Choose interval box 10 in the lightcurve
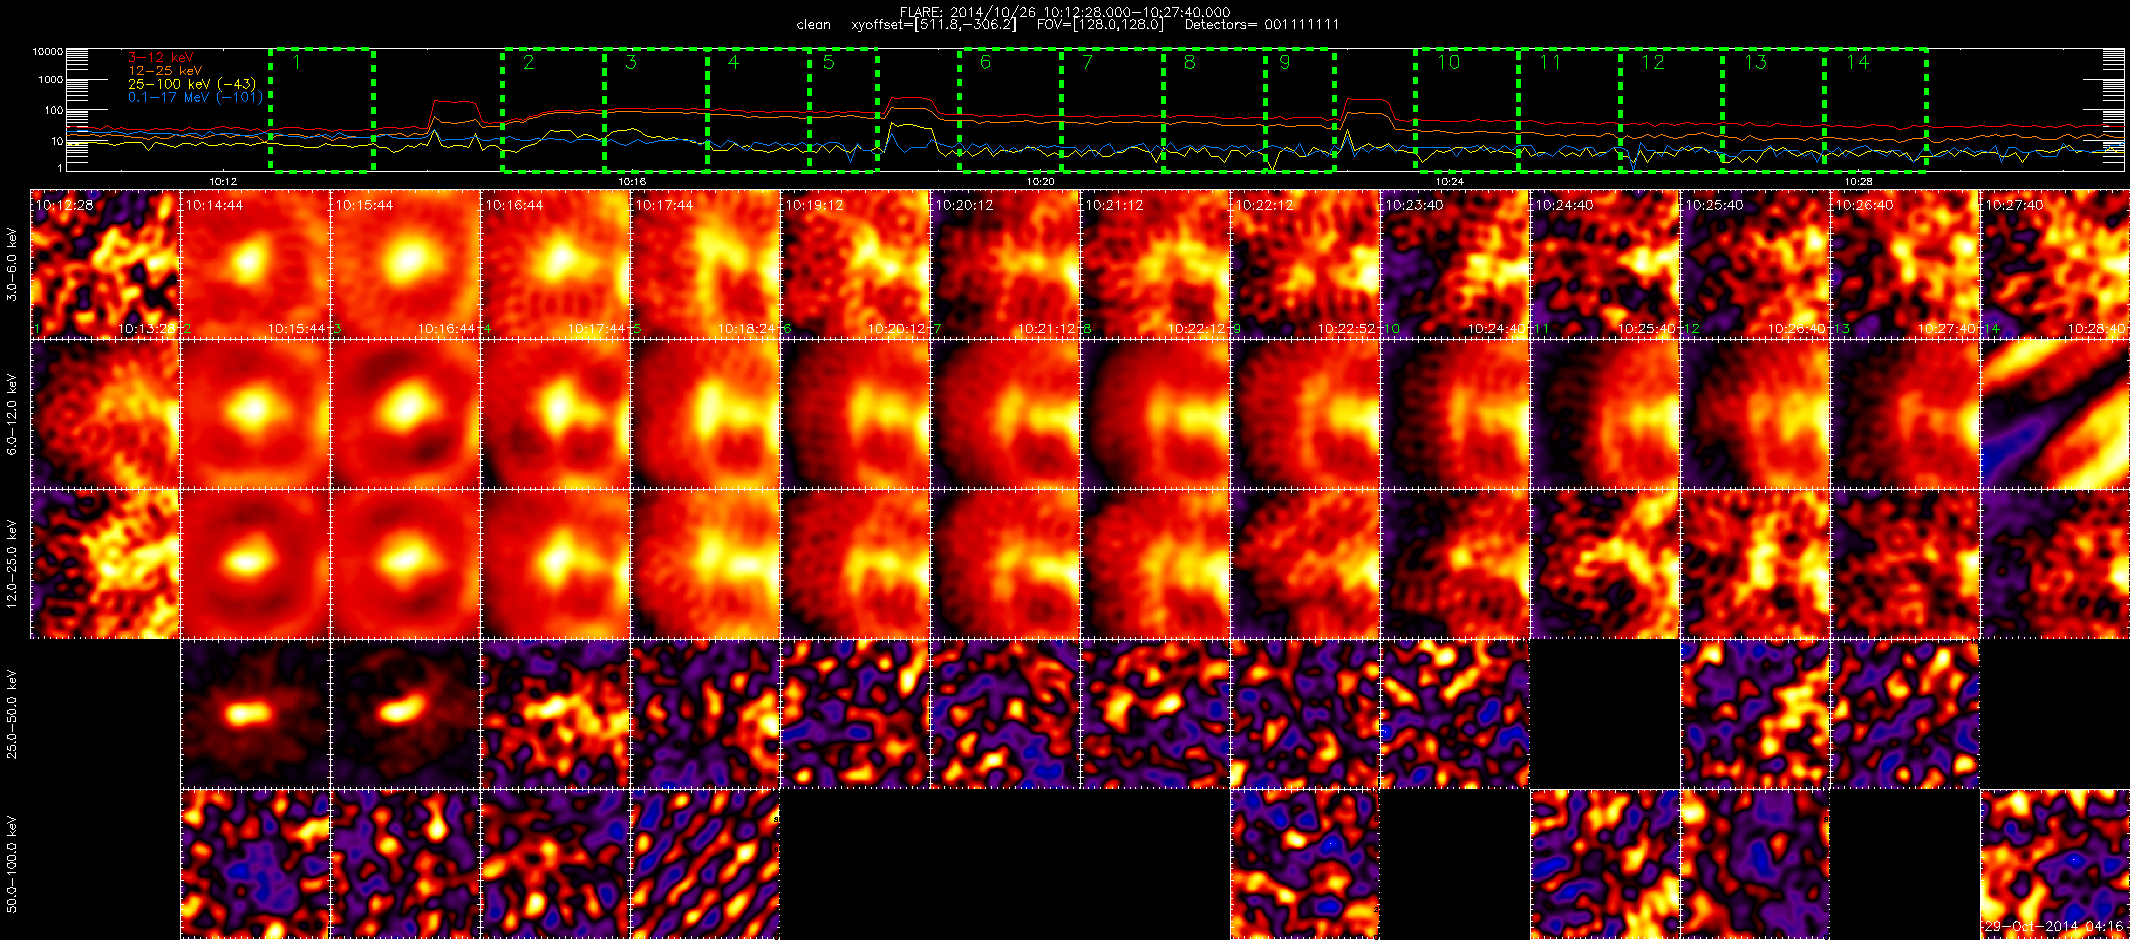Screen dimensions: 2130x940 (x=1467, y=109)
